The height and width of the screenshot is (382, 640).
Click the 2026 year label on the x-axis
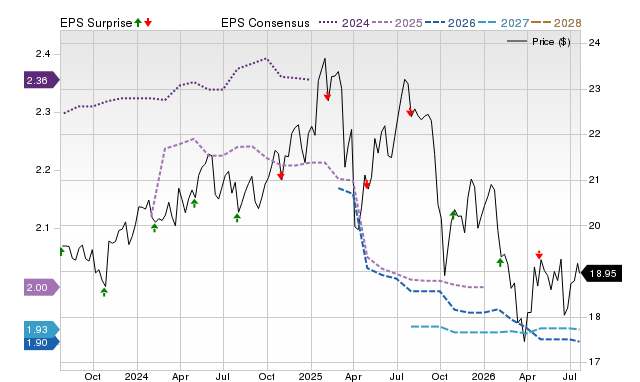[x=483, y=376]
